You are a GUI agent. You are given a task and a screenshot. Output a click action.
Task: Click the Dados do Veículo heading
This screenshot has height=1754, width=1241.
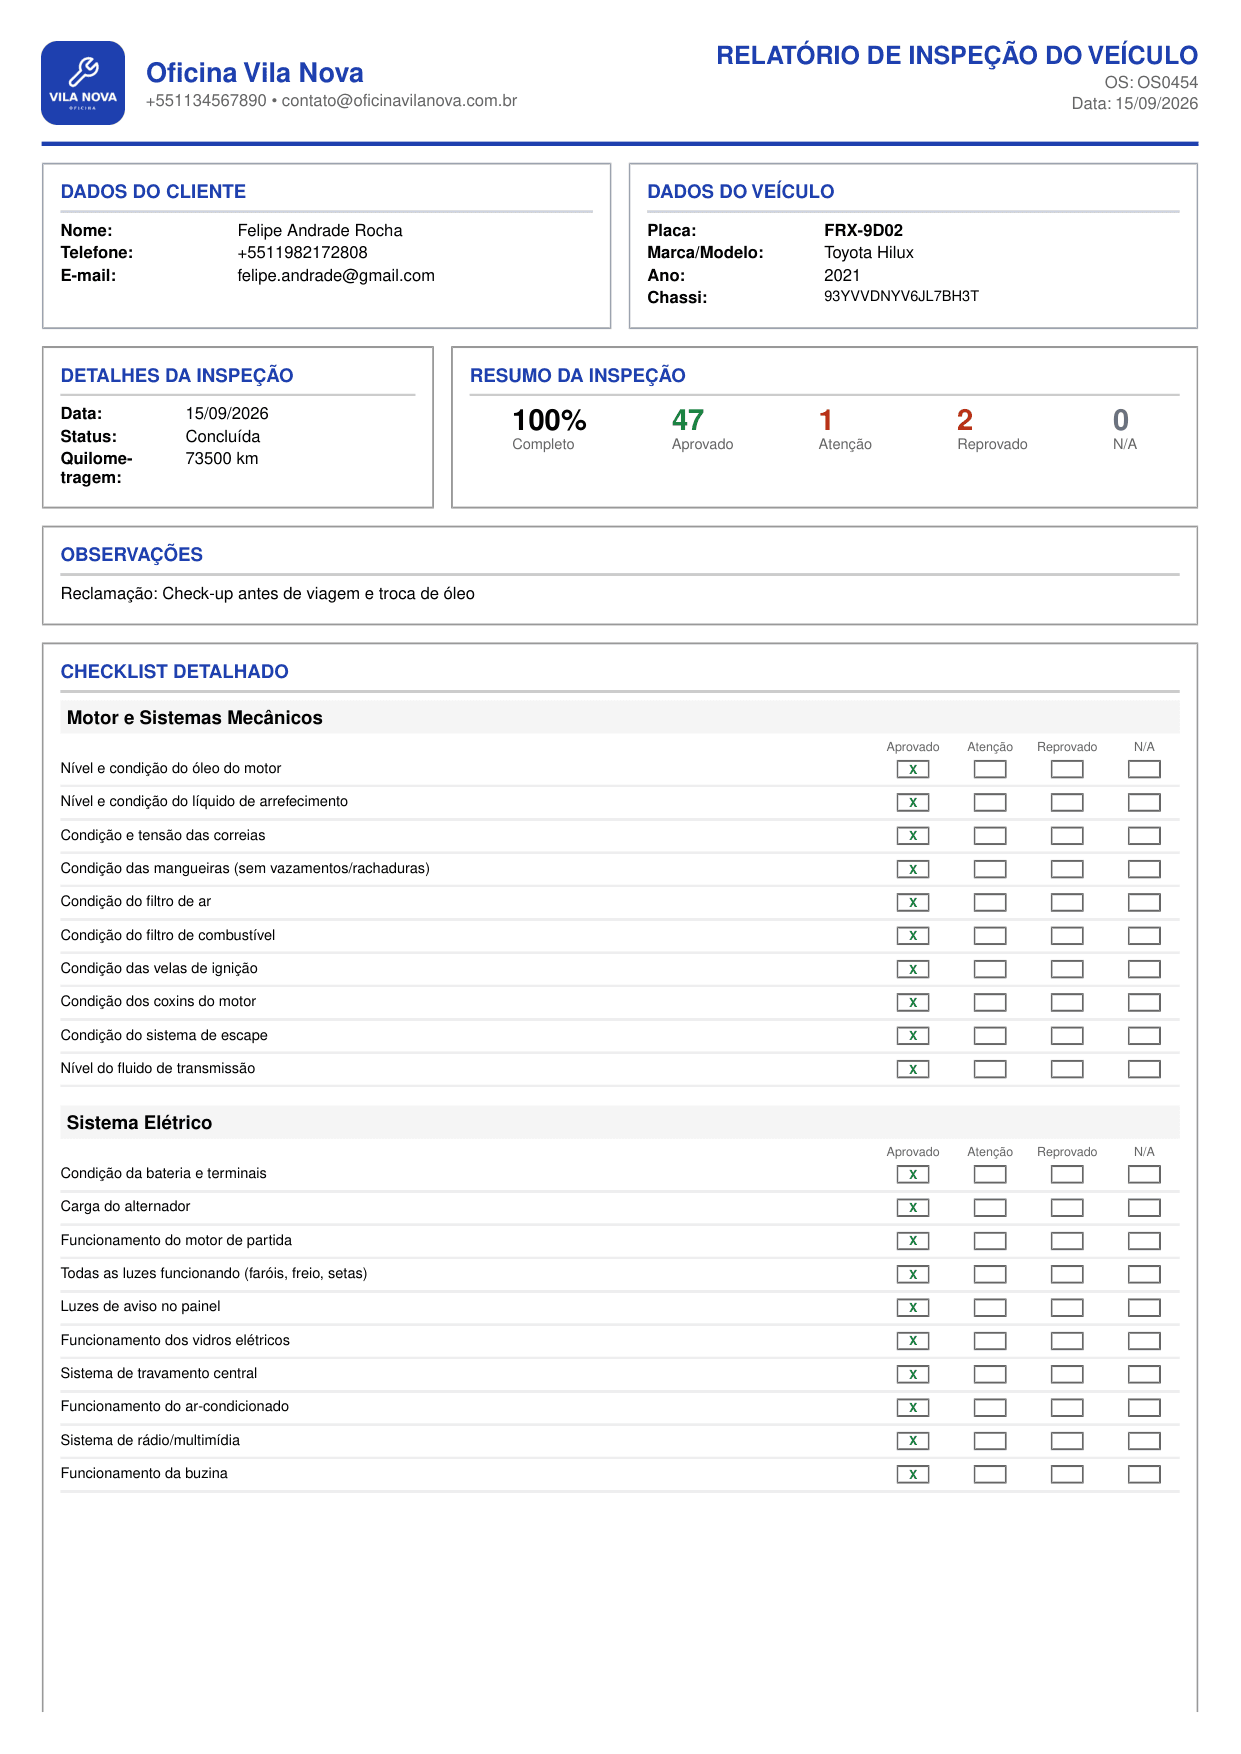[x=740, y=192]
